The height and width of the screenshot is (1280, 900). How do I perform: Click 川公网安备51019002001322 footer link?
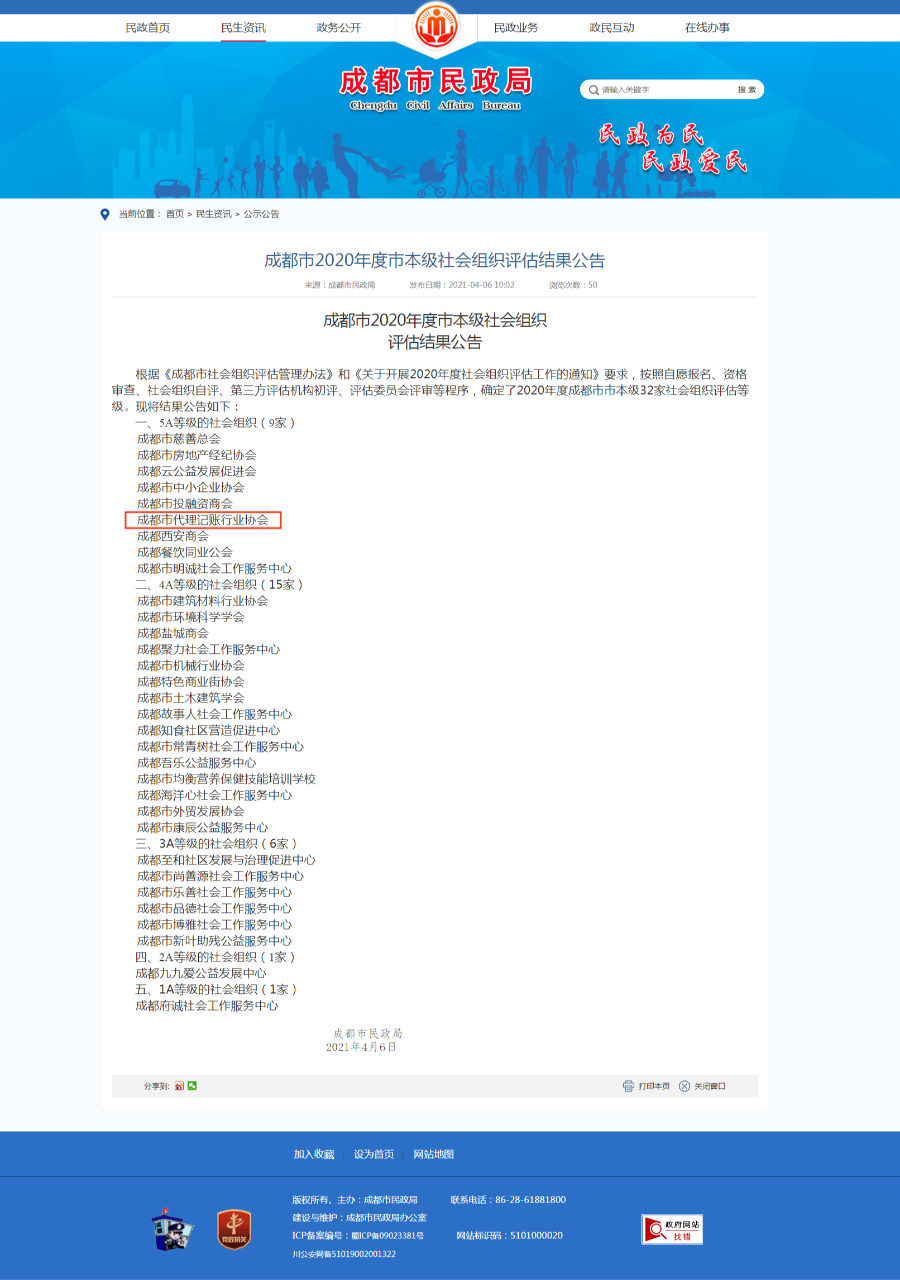click(344, 1254)
